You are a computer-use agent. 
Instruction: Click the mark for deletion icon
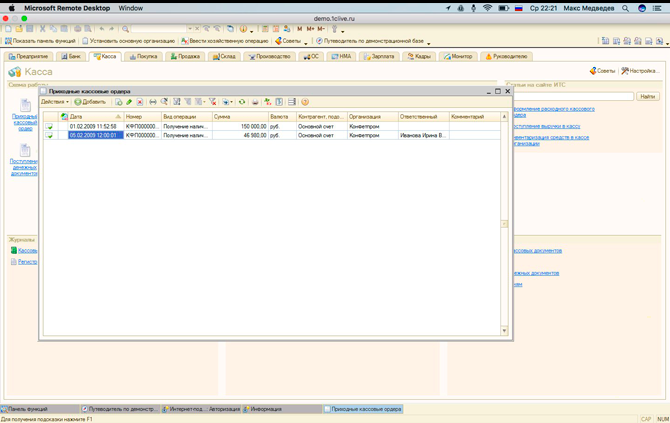coord(140,102)
